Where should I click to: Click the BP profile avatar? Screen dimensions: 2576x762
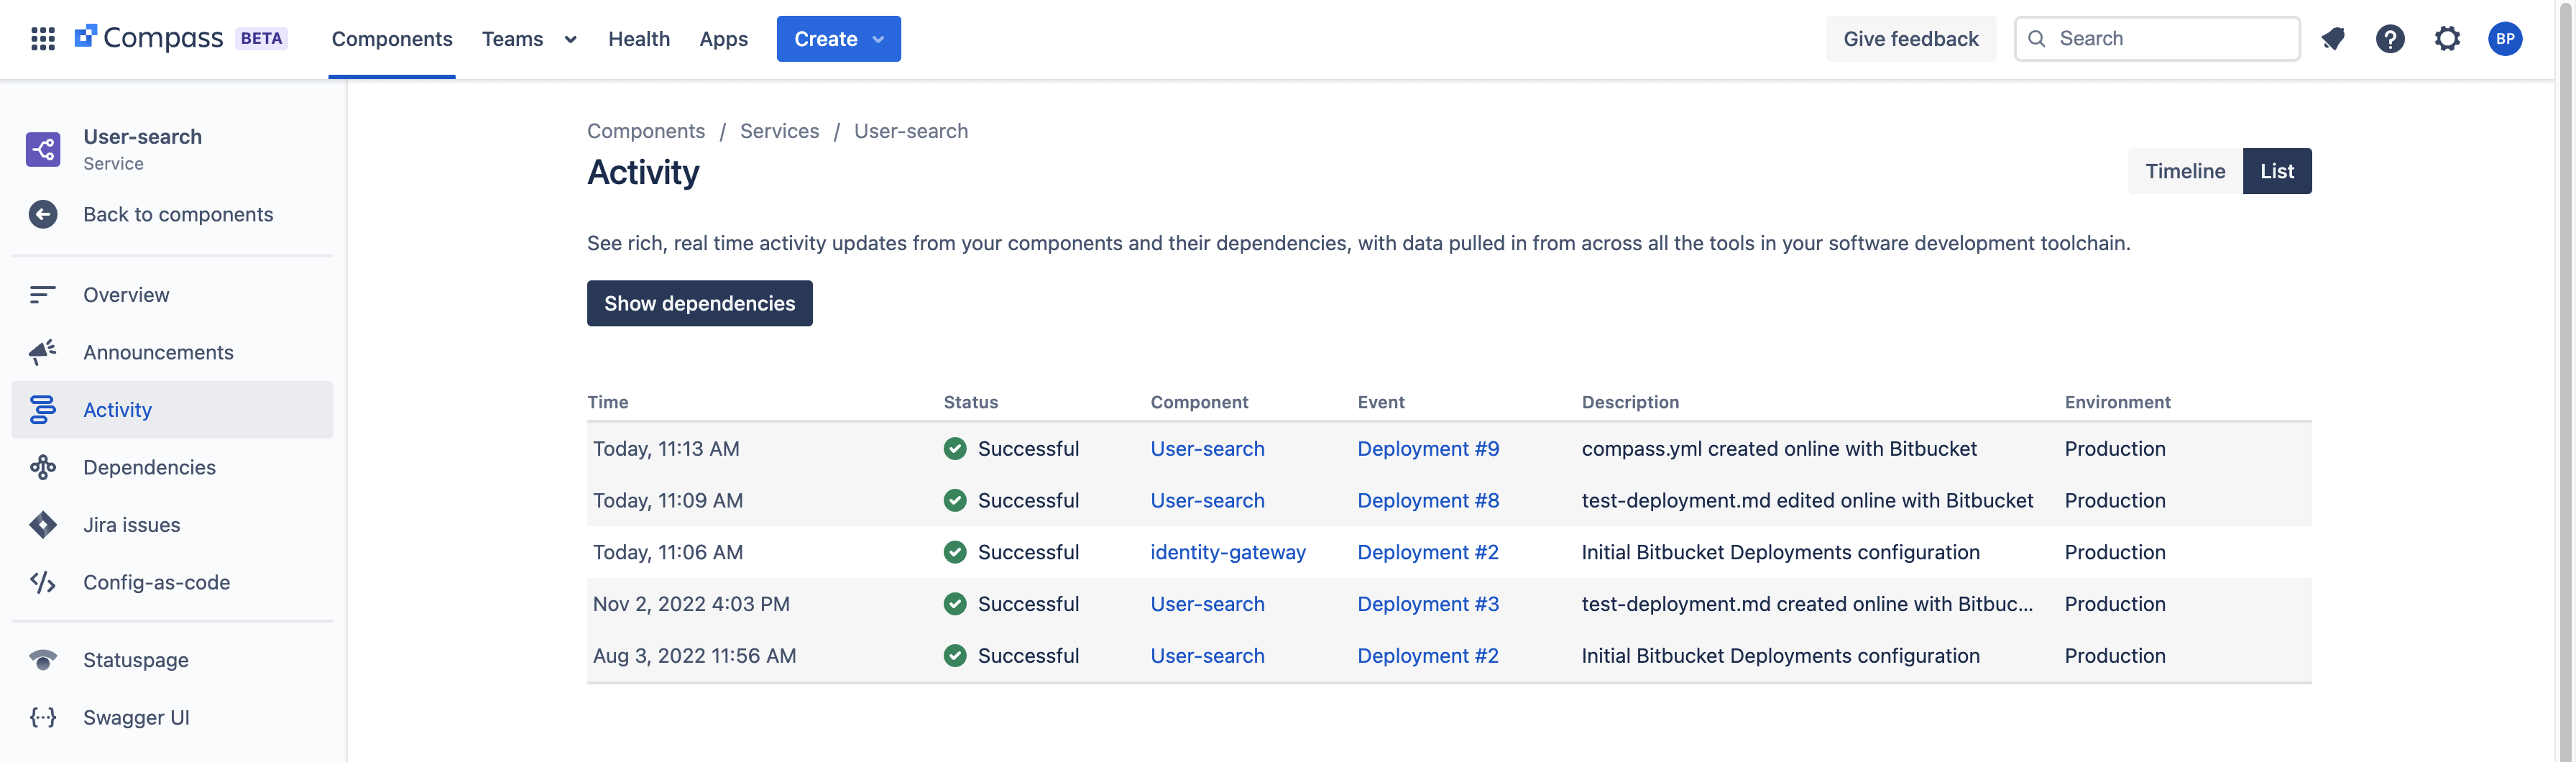(2504, 39)
